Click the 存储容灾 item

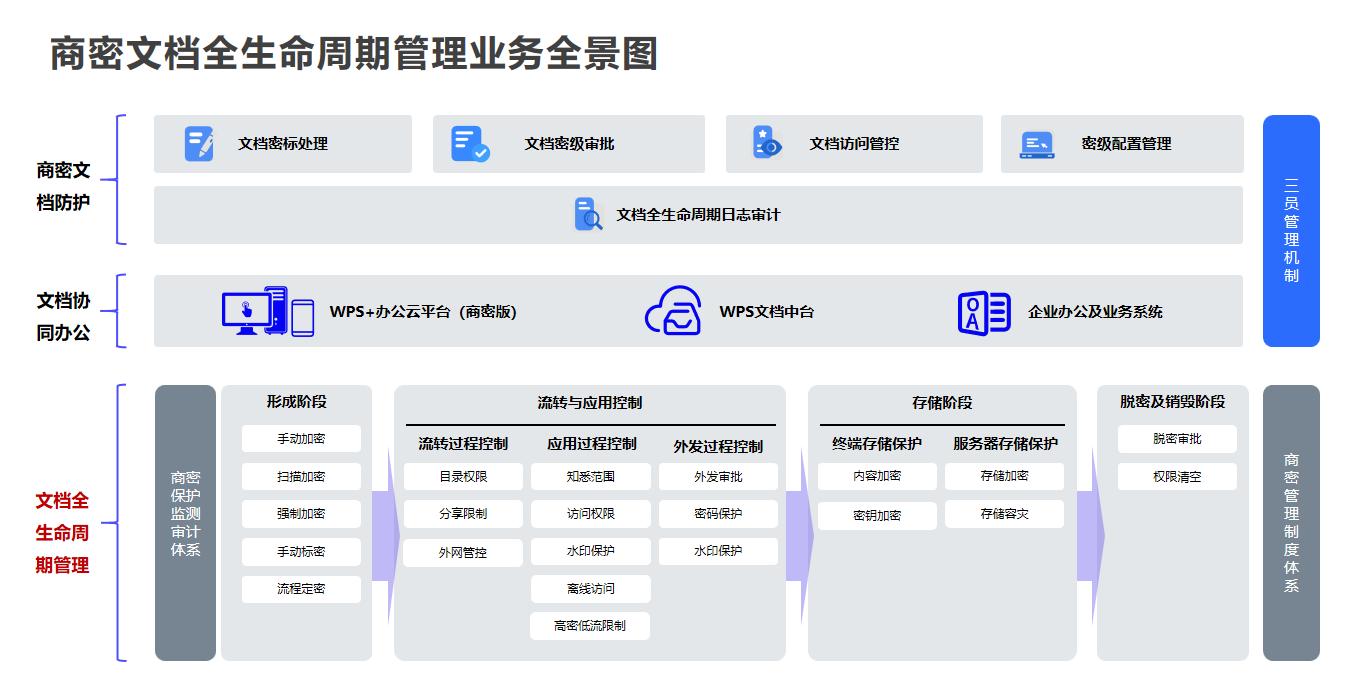[x=1004, y=514]
